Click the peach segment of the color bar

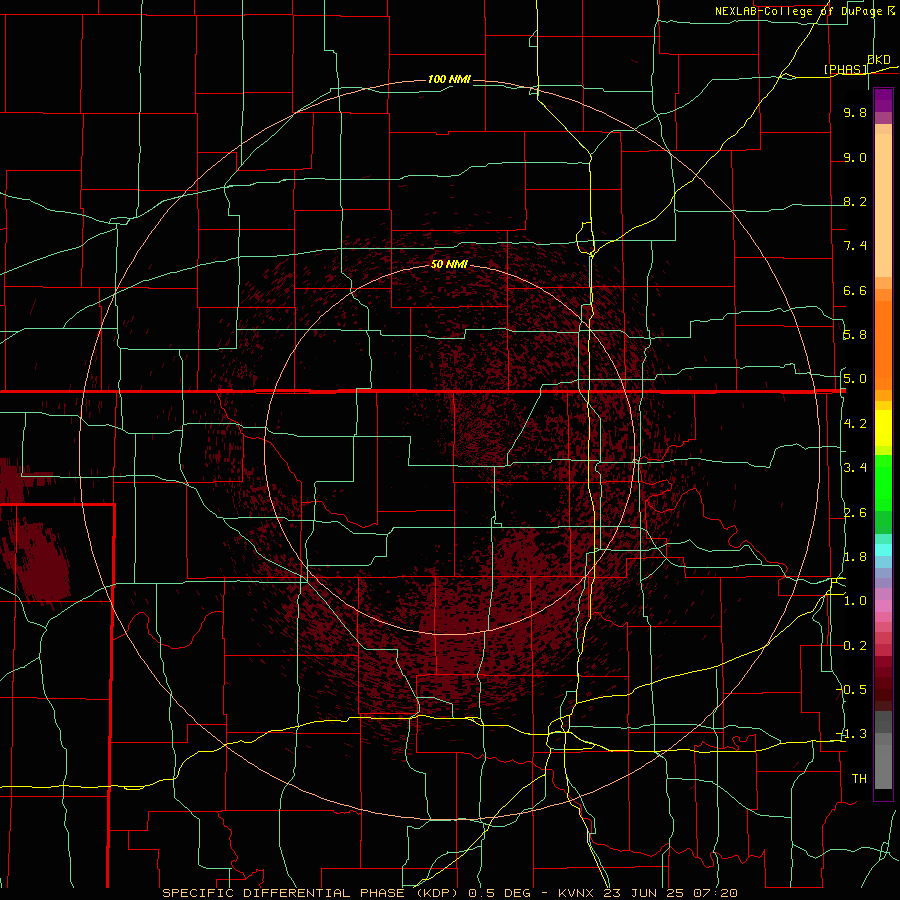pos(883,207)
